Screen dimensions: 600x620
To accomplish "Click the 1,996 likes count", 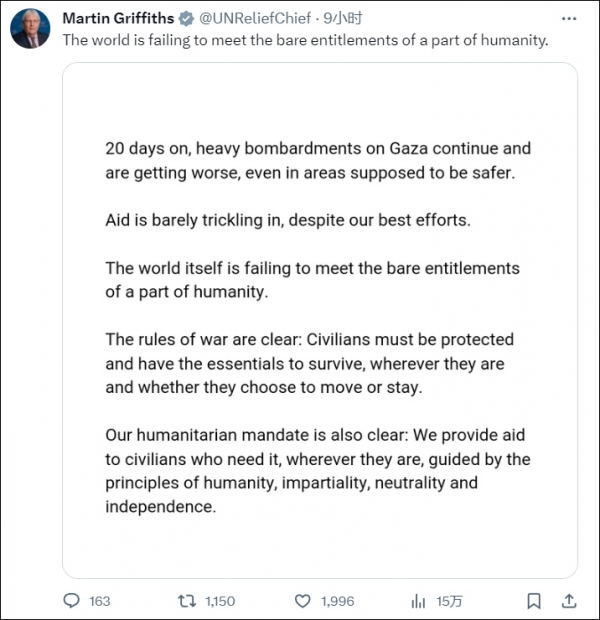I will [x=337, y=601].
